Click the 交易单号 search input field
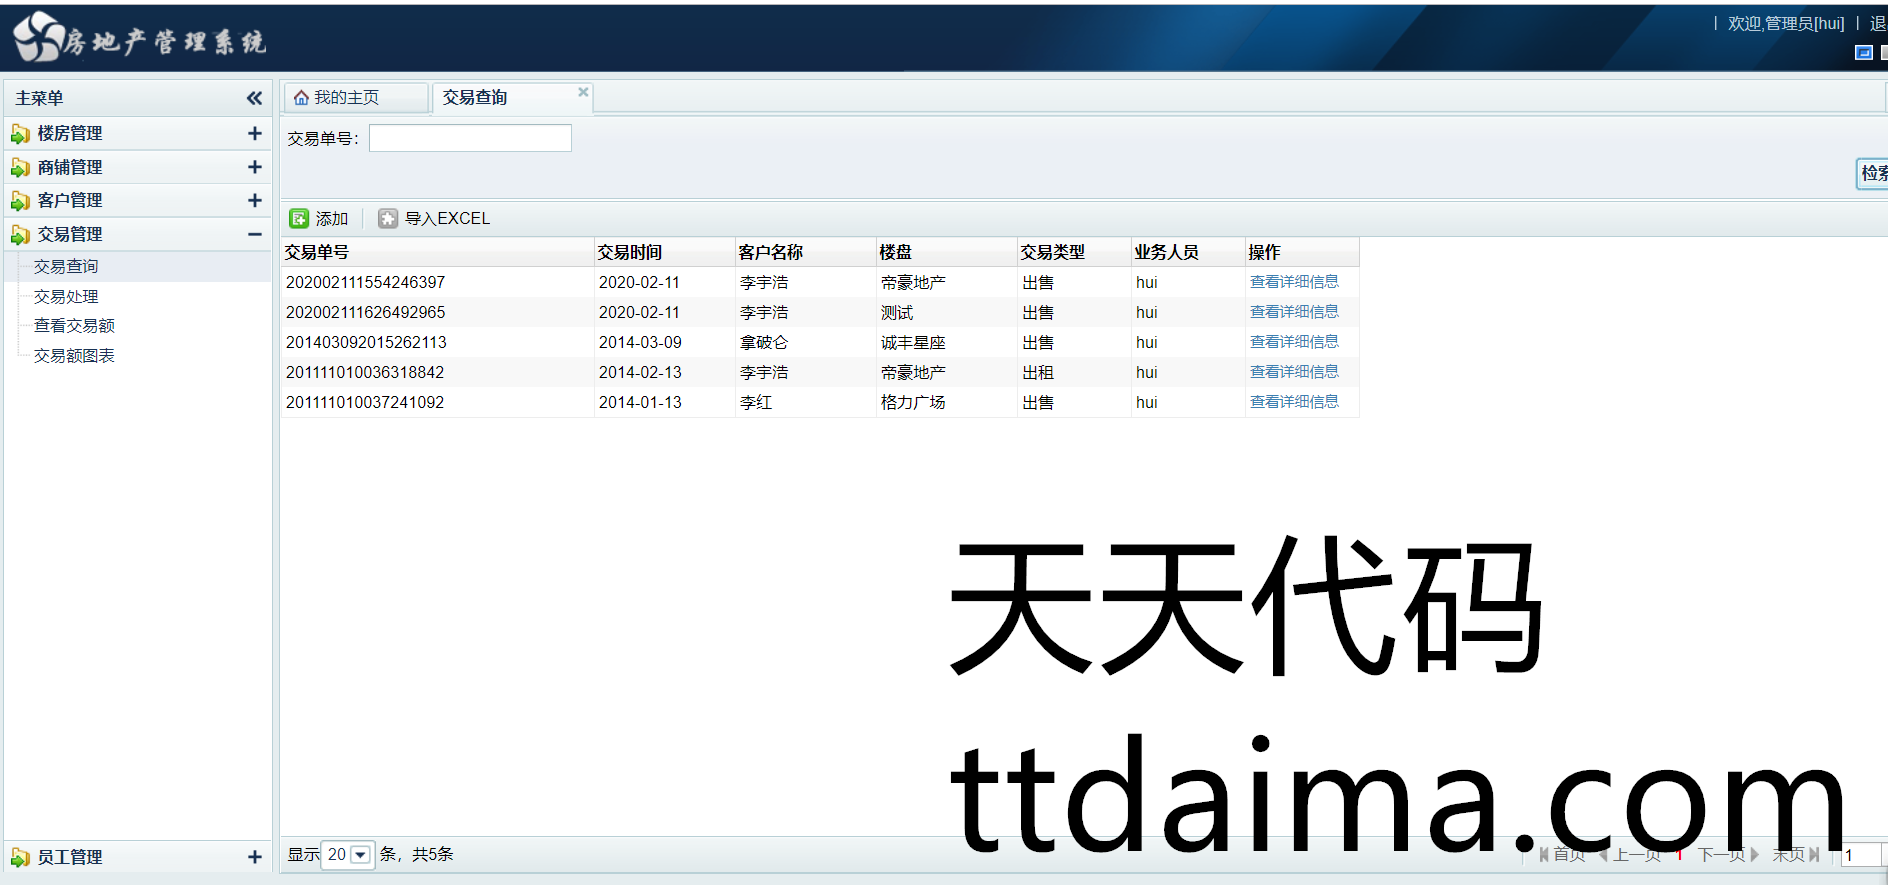 click(x=470, y=138)
